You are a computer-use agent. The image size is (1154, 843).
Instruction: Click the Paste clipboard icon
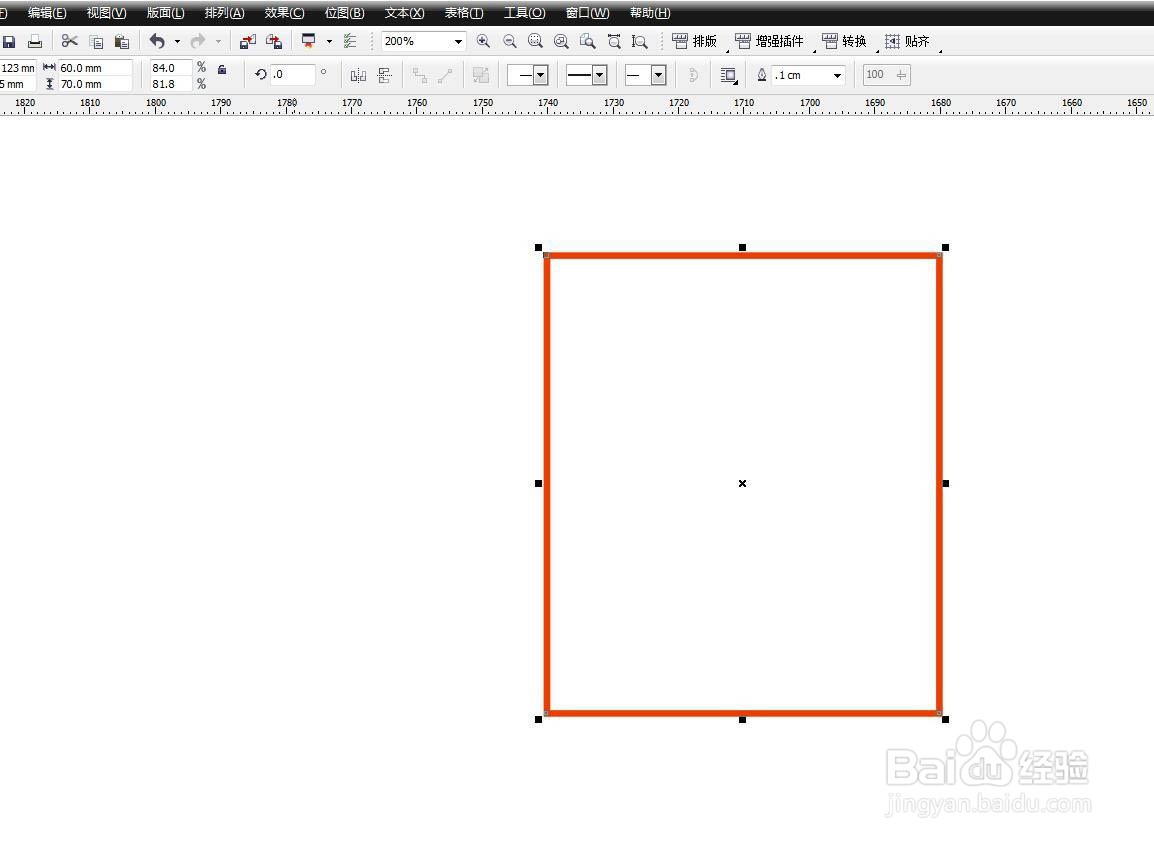point(122,42)
